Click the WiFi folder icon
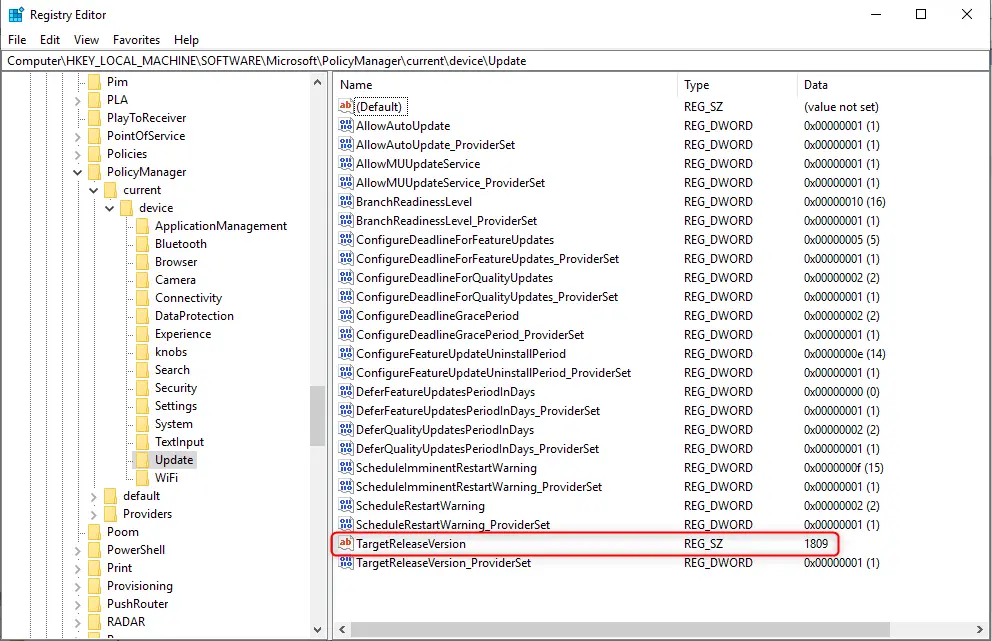The height and width of the screenshot is (641, 992). tap(143, 478)
